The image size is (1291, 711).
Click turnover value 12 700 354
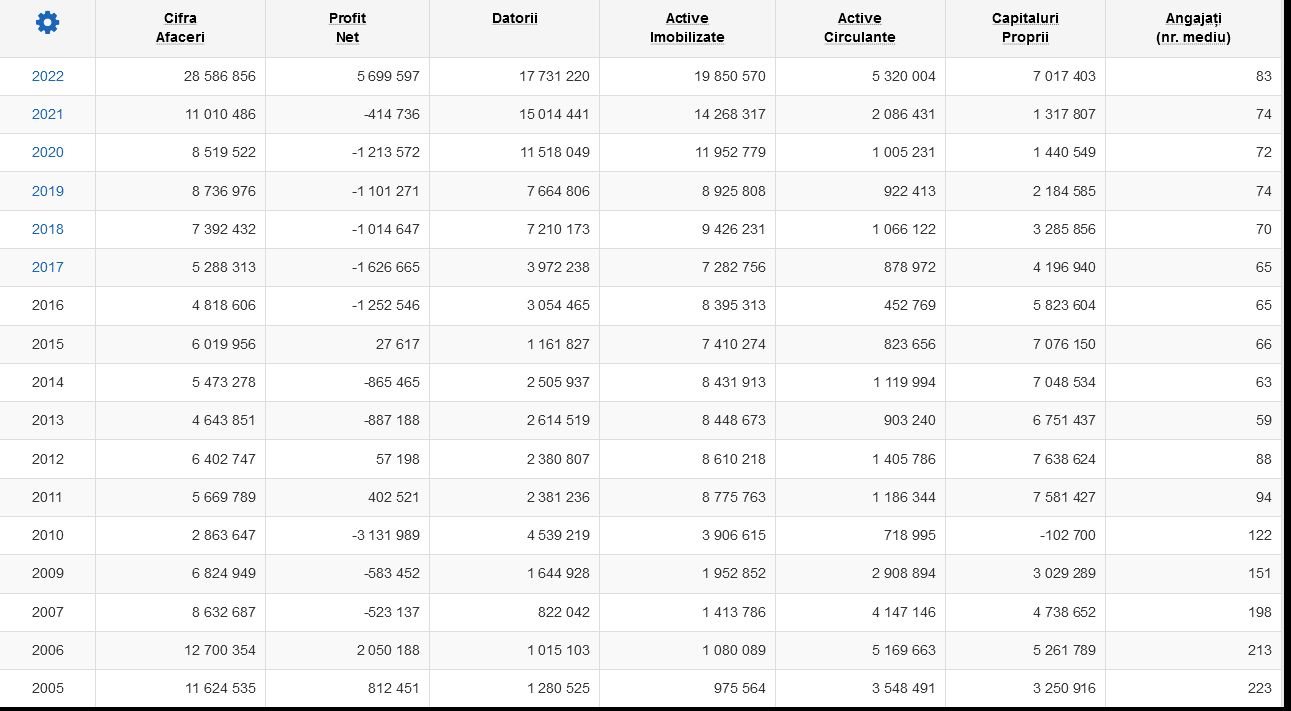[x=220, y=650]
